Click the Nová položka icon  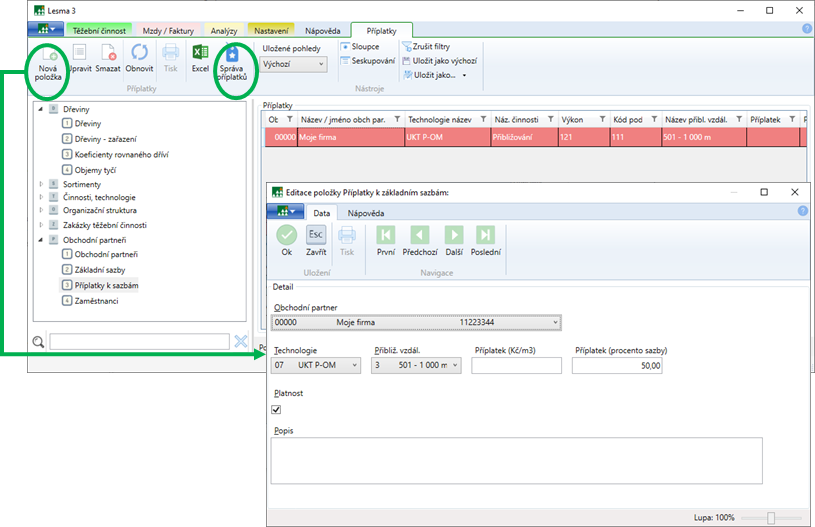(x=48, y=54)
